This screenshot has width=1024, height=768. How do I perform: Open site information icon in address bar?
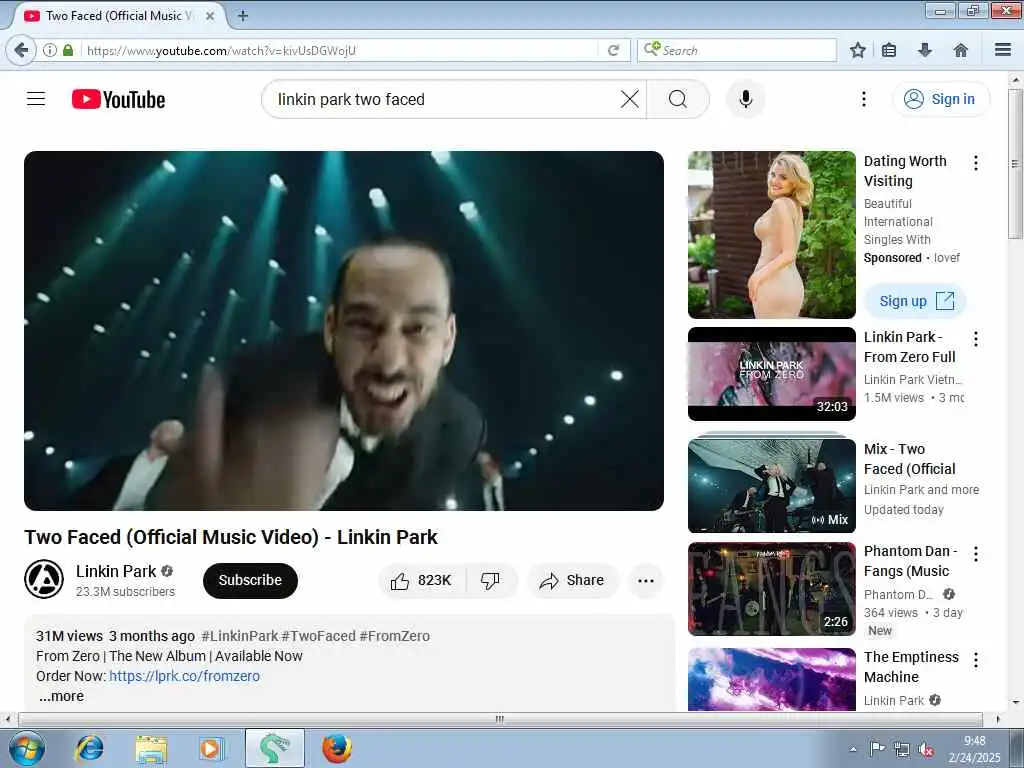coord(50,50)
